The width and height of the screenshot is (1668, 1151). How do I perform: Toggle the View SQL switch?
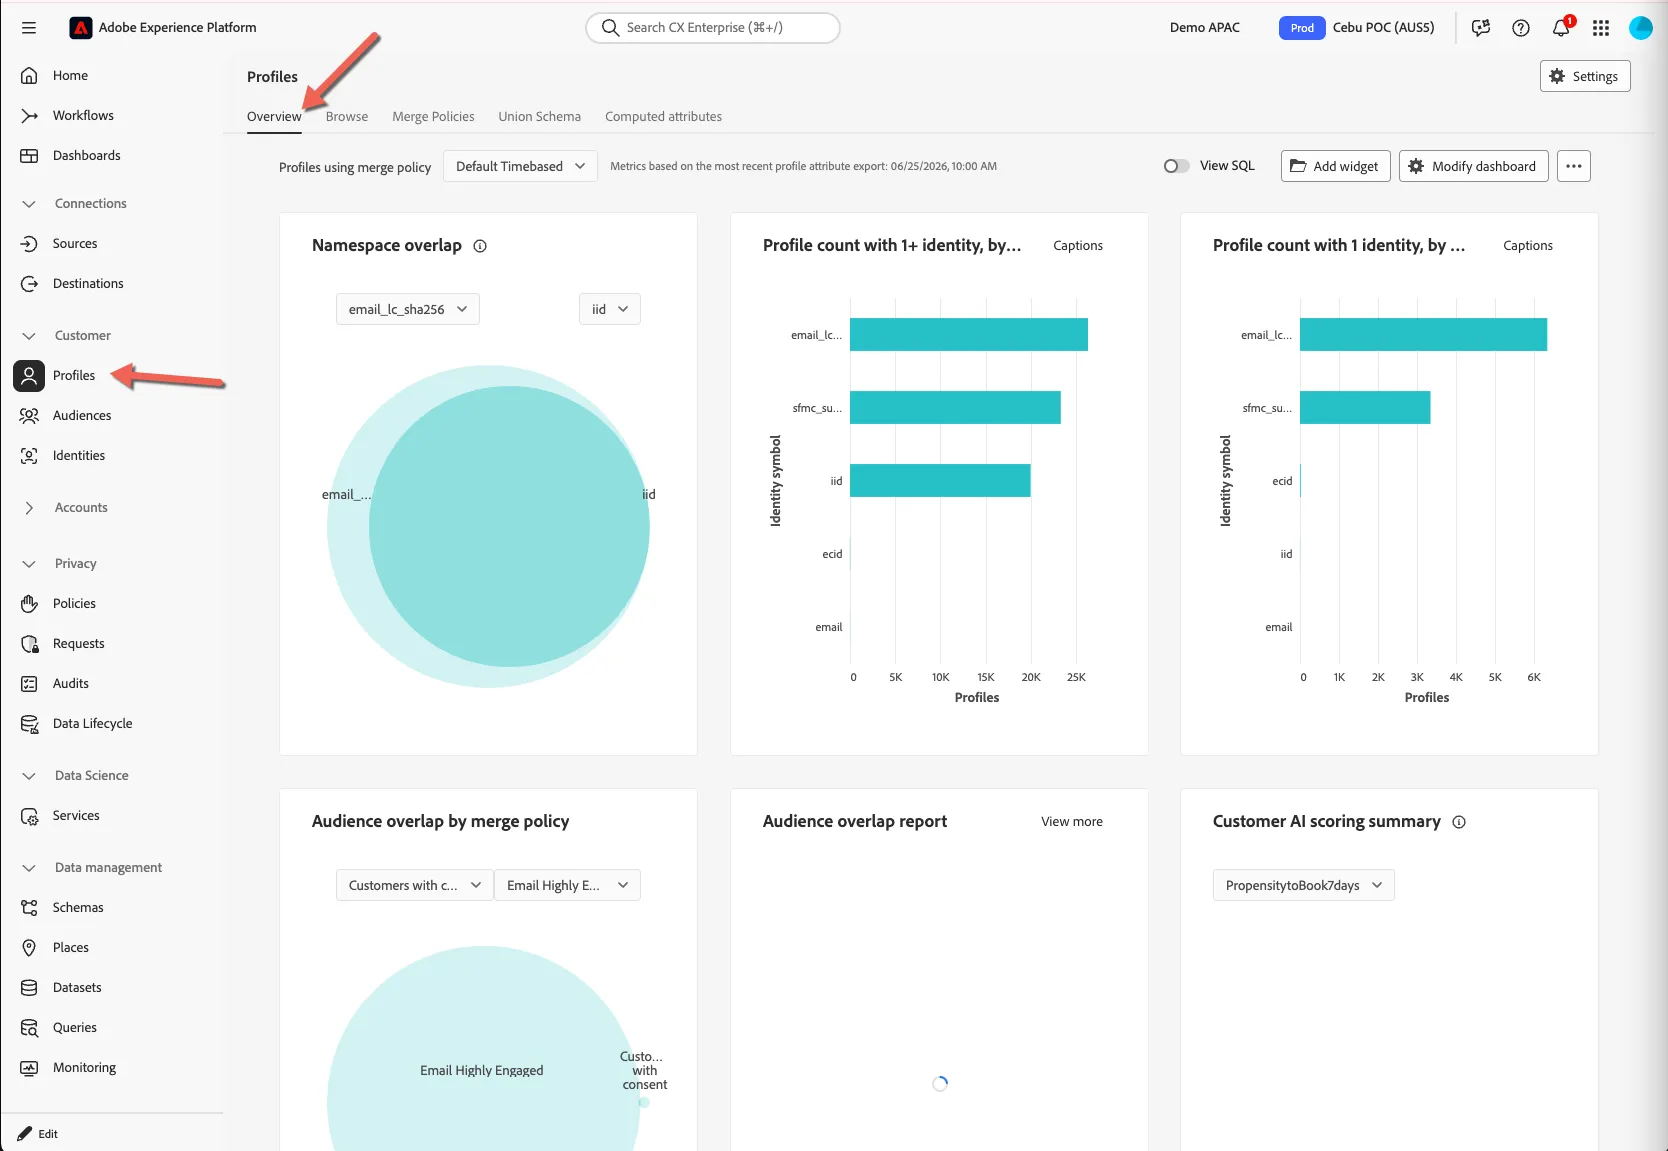click(x=1177, y=166)
